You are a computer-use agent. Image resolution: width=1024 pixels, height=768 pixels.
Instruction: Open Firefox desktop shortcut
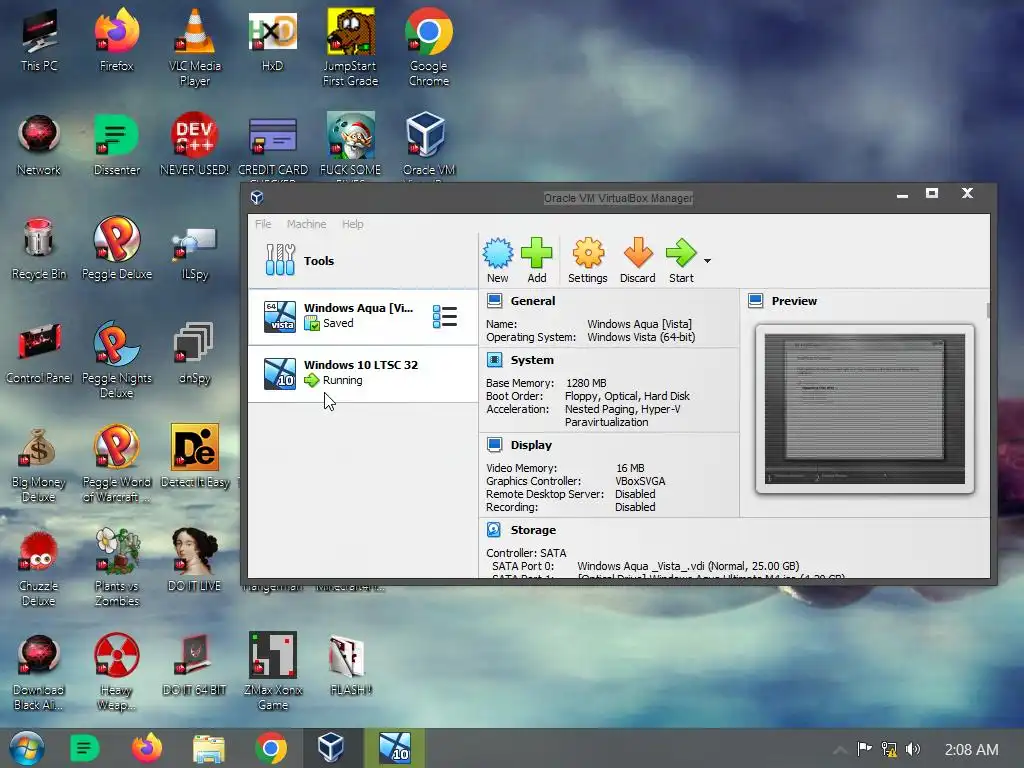pyautogui.click(x=116, y=40)
